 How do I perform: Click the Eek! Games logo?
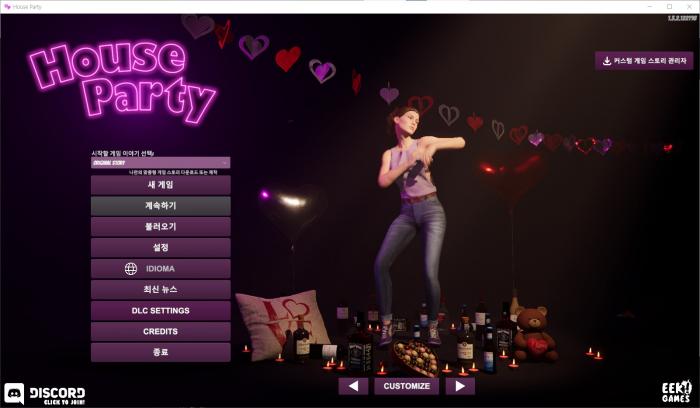click(676, 391)
